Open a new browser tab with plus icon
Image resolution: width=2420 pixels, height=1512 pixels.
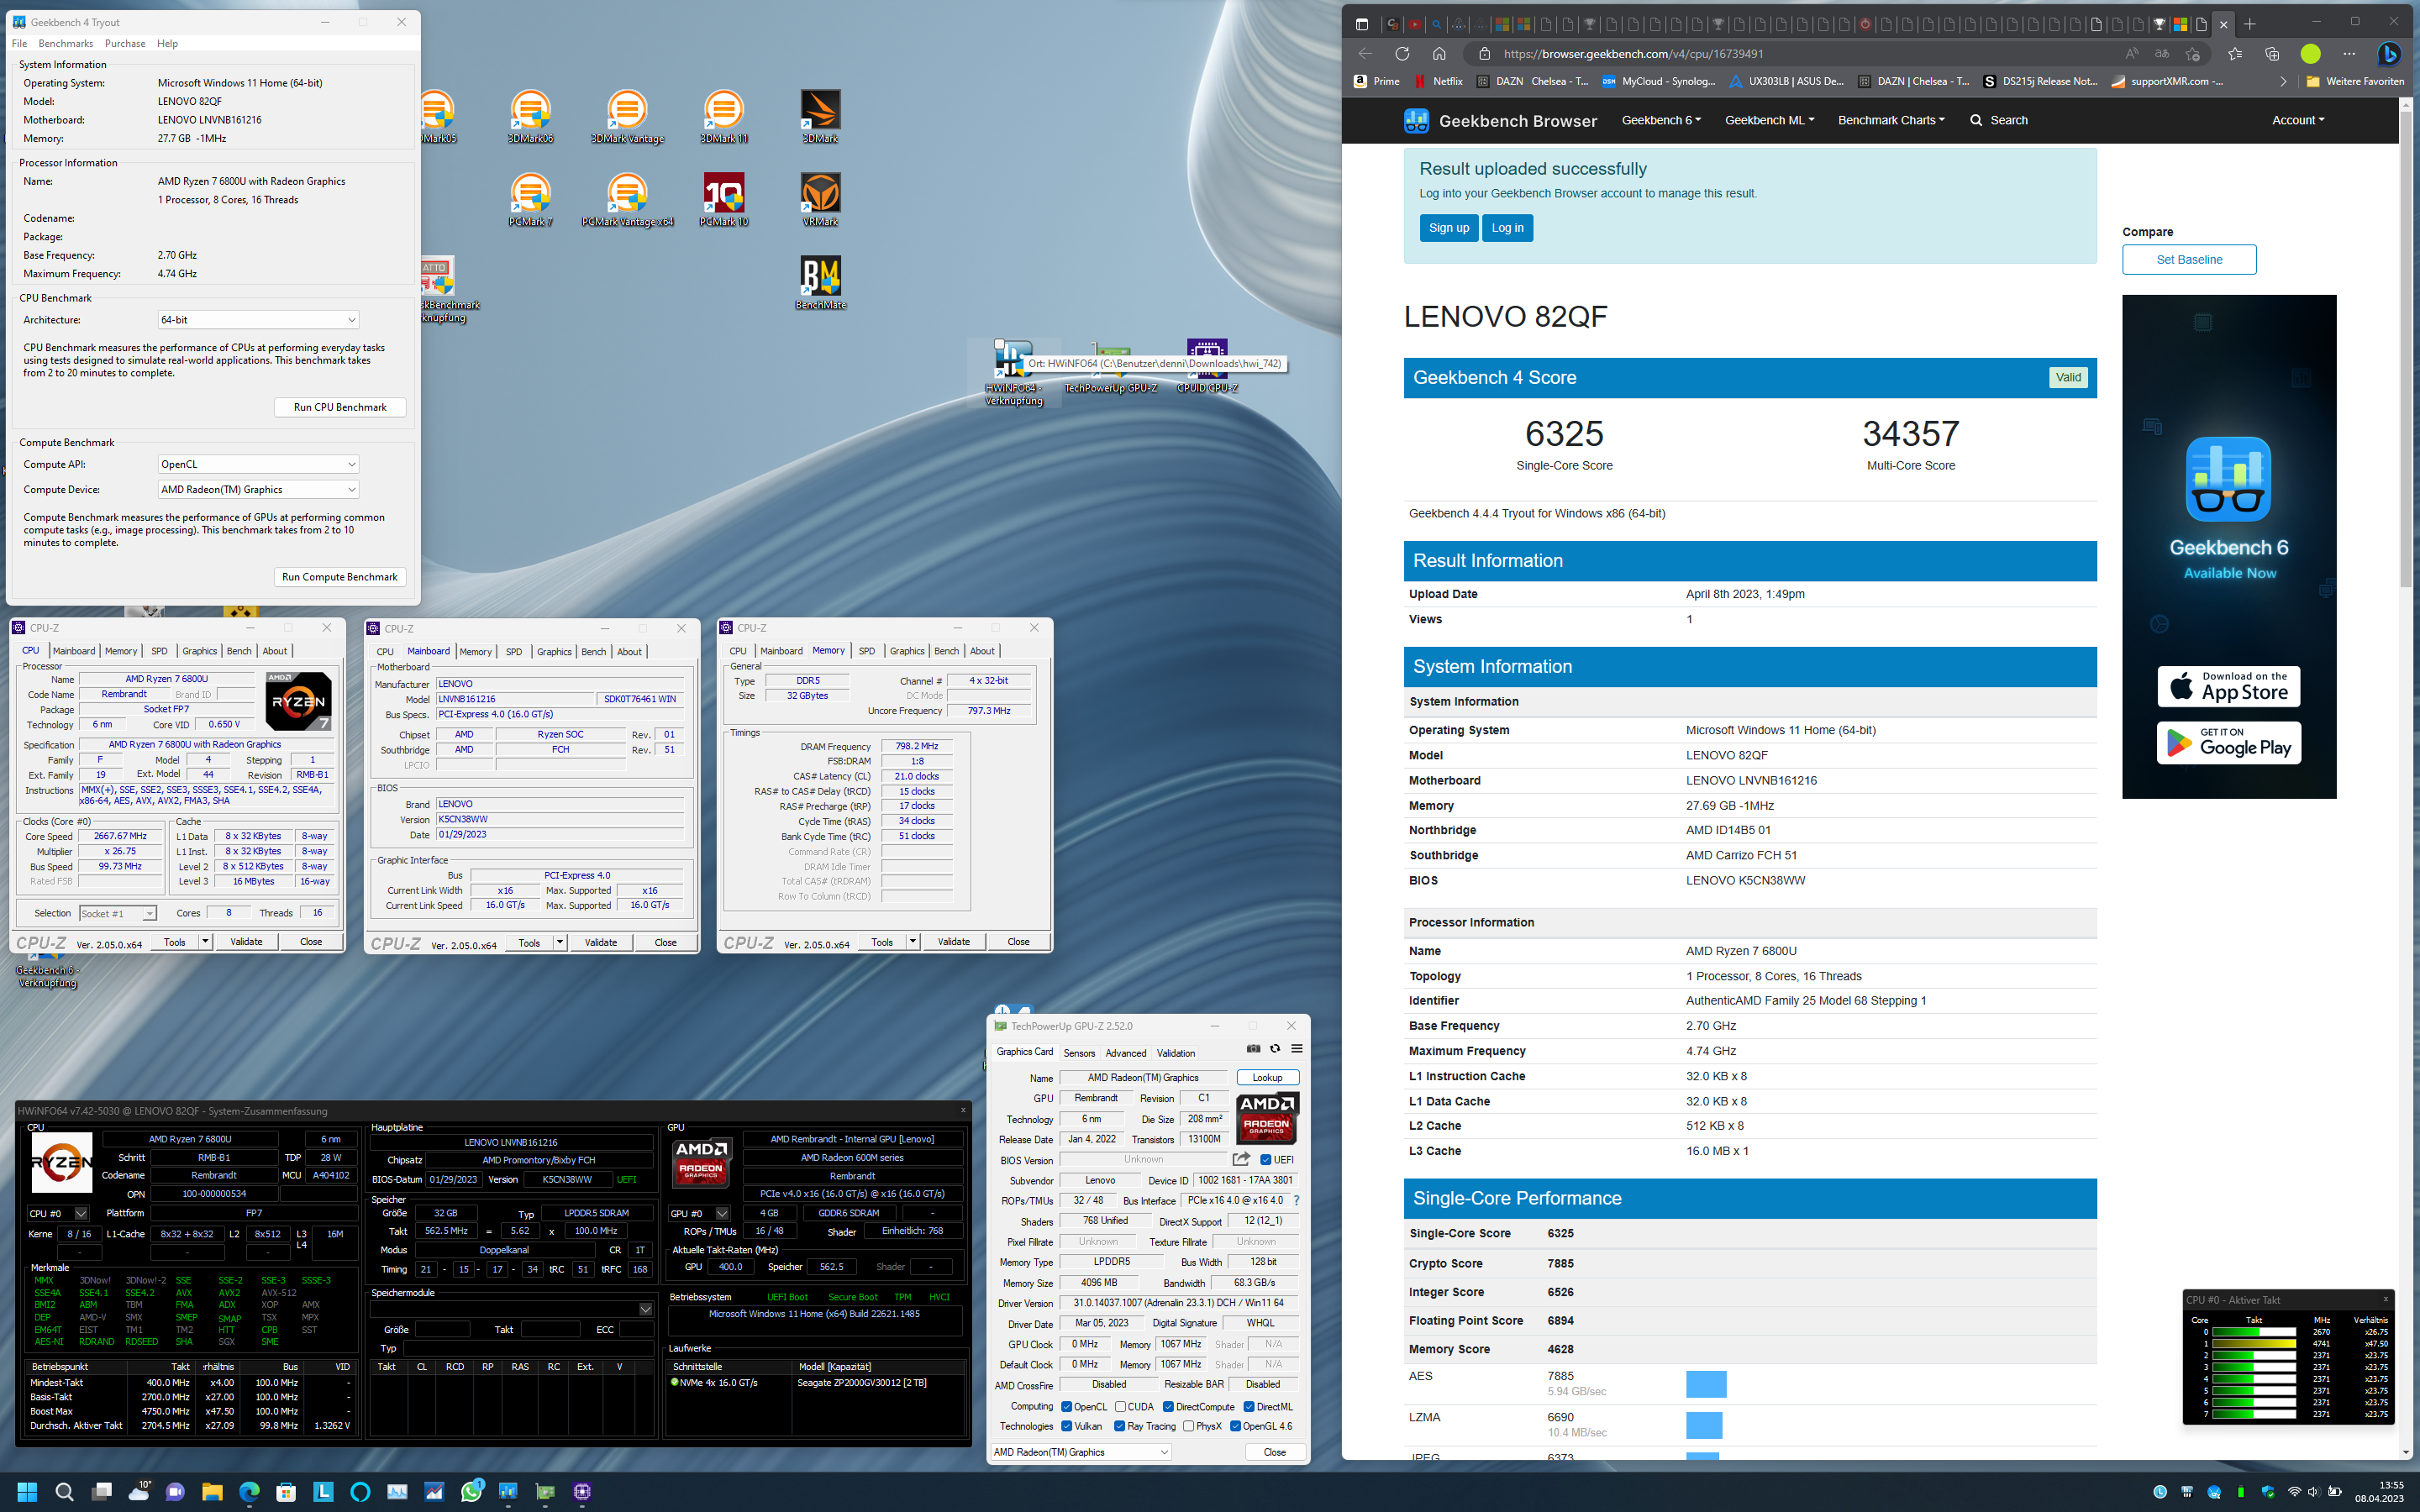coord(2250,24)
